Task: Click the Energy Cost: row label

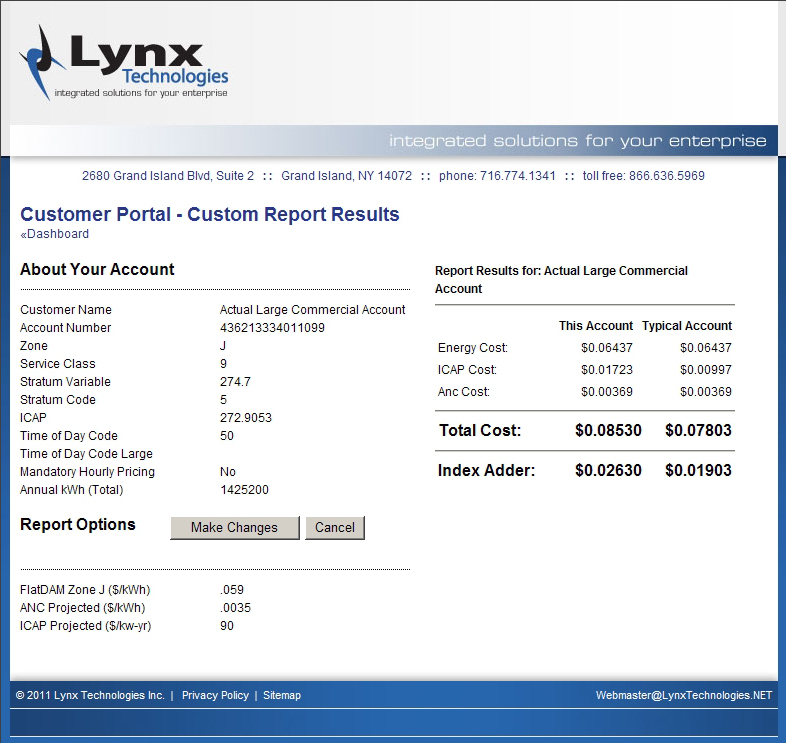Action: pyautogui.click(x=473, y=348)
